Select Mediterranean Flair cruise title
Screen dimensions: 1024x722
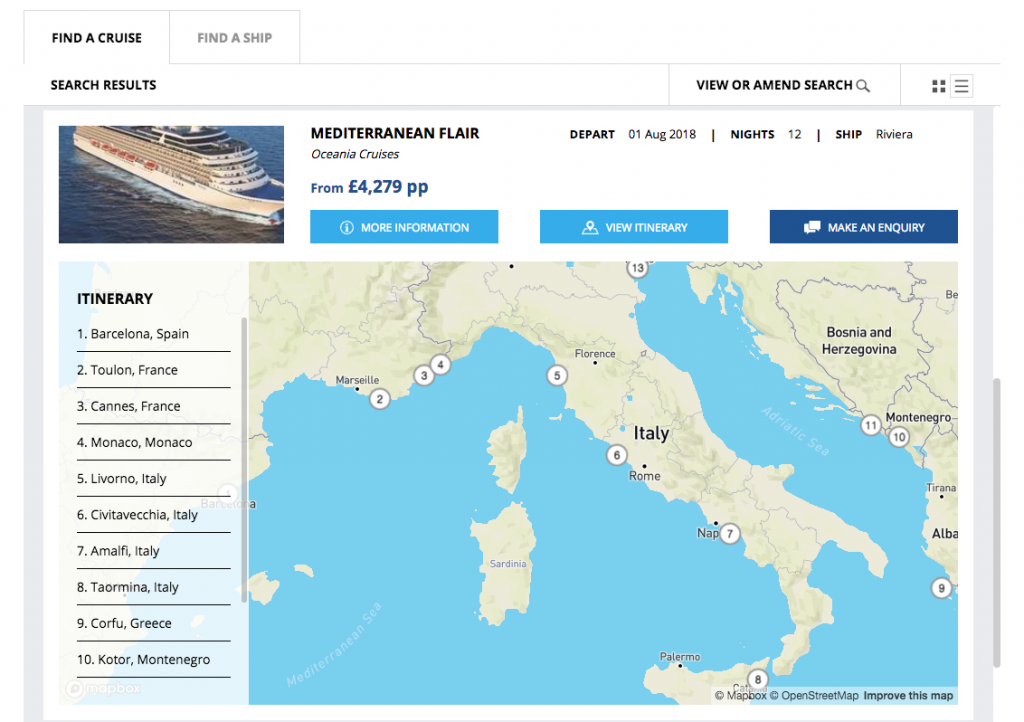pos(395,133)
